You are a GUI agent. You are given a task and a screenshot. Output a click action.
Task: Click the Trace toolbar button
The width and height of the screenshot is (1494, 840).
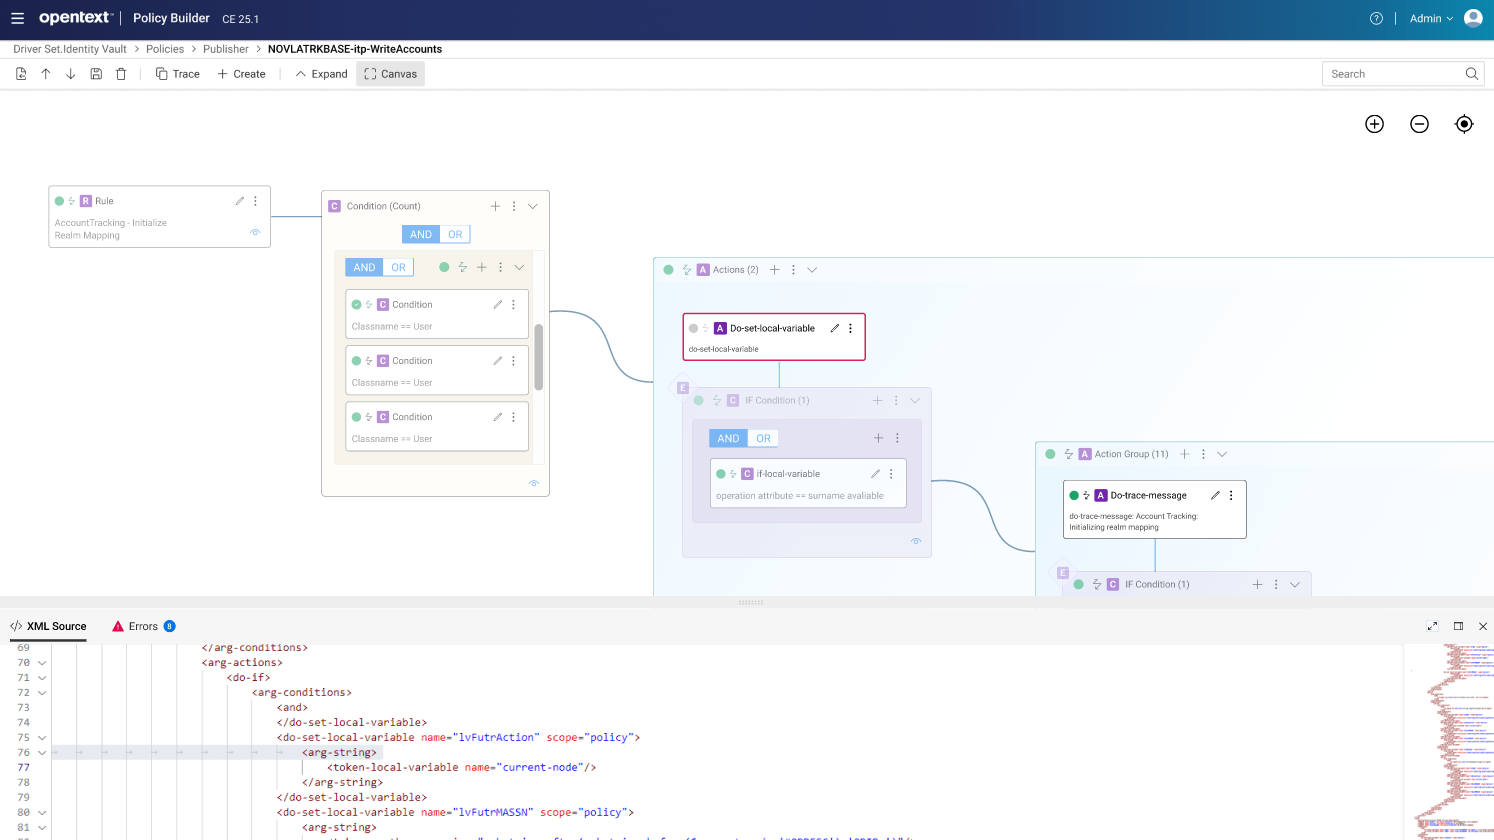coord(178,74)
